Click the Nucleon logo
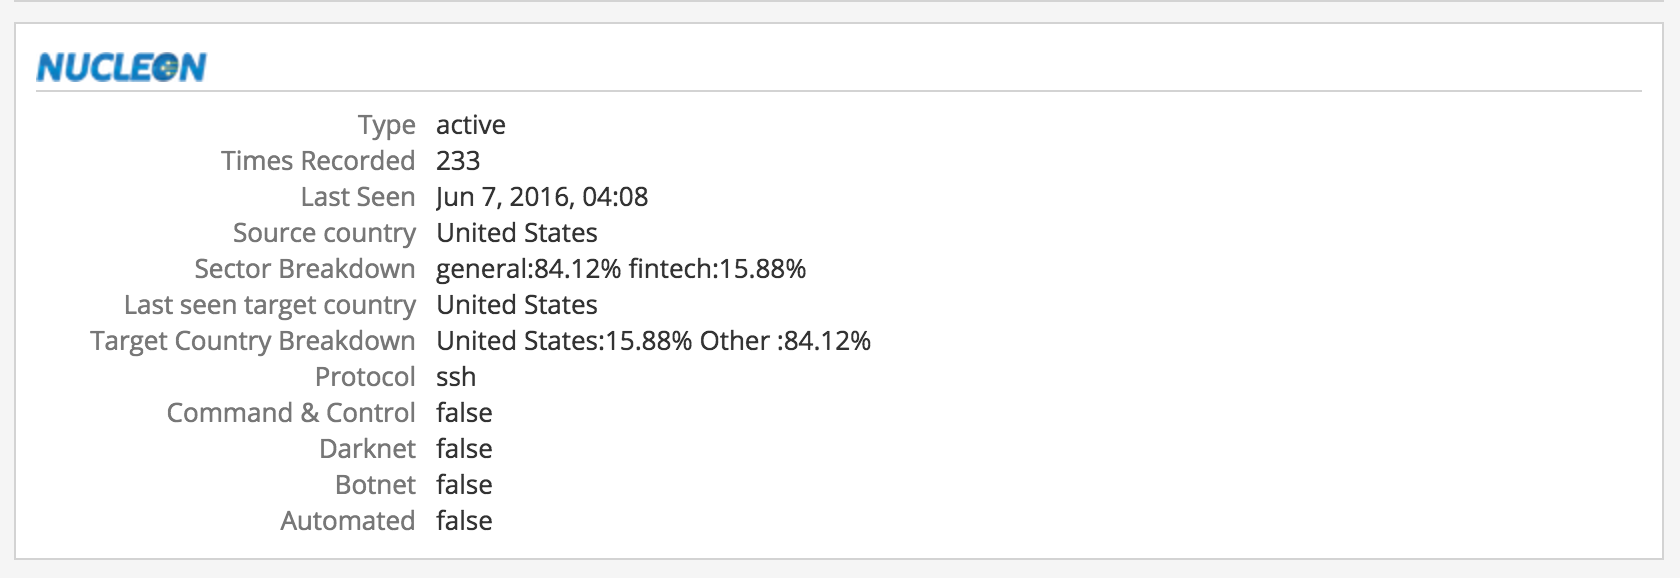Image resolution: width=1680 pixels, height=578 pixels. [x=121, y=67]
